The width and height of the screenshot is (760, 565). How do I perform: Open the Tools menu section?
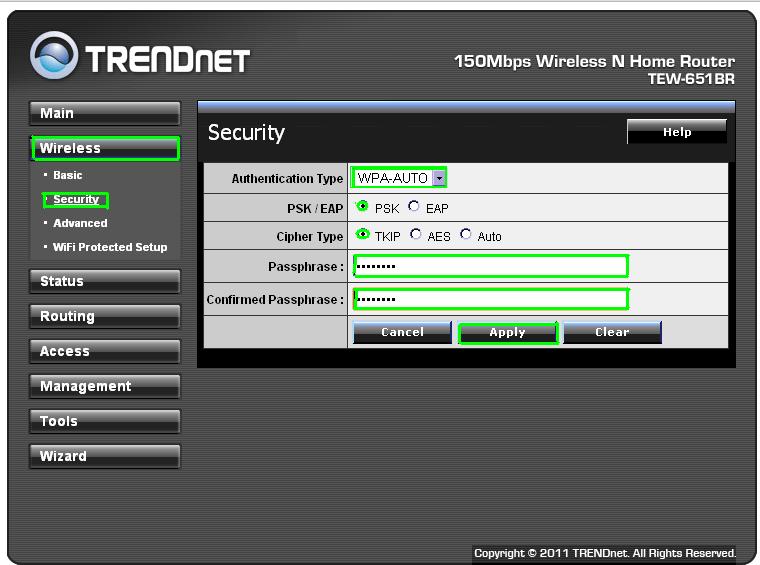[105, 422]
